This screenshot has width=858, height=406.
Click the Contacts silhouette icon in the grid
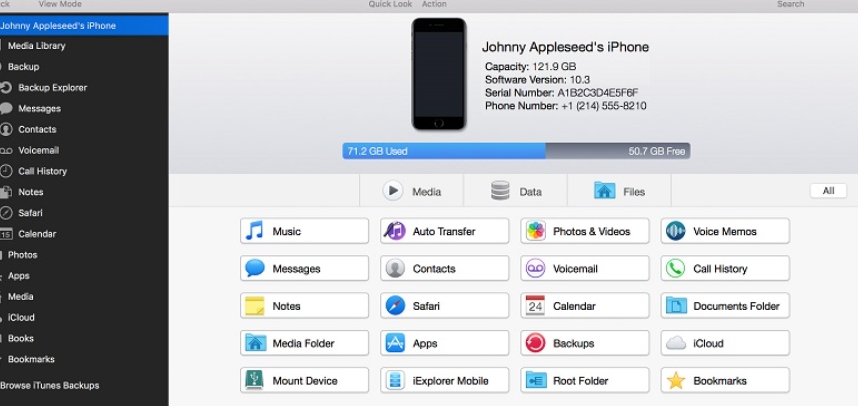click(x=395, y=269)
